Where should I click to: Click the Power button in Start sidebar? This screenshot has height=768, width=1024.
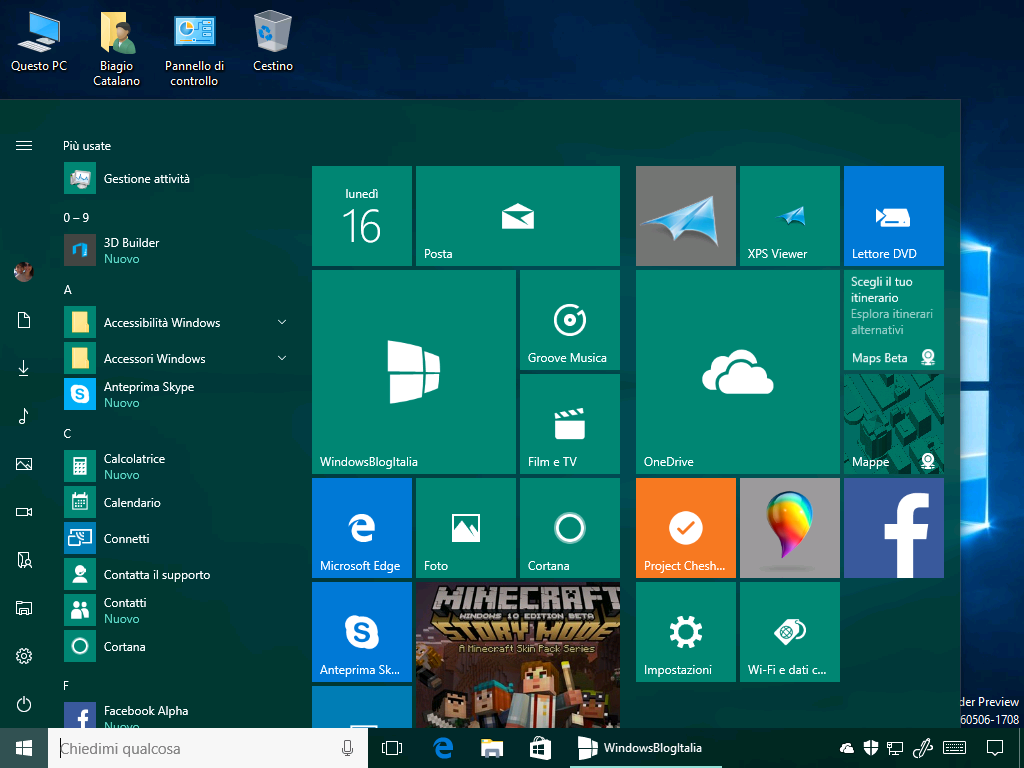24,704
